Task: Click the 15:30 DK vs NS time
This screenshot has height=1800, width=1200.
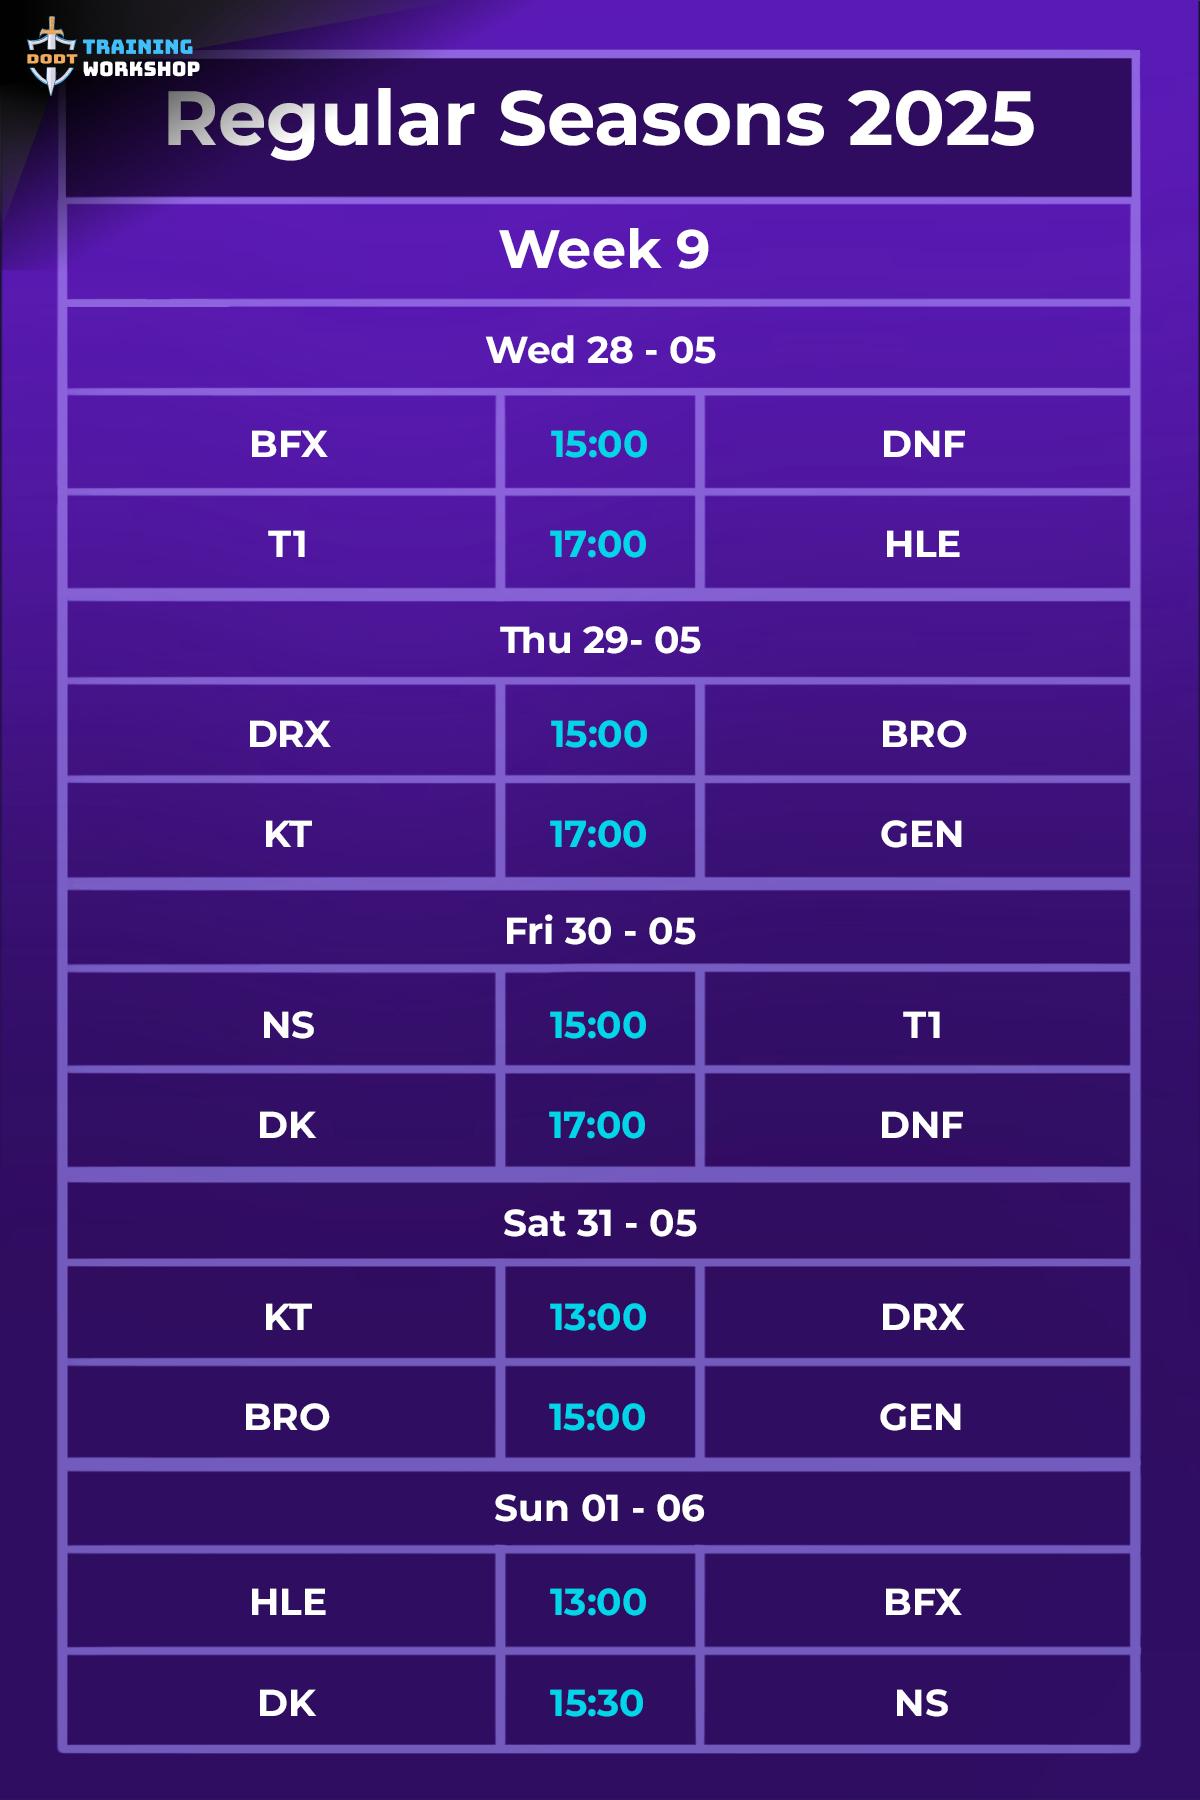Action: [x=597, y=1703]
